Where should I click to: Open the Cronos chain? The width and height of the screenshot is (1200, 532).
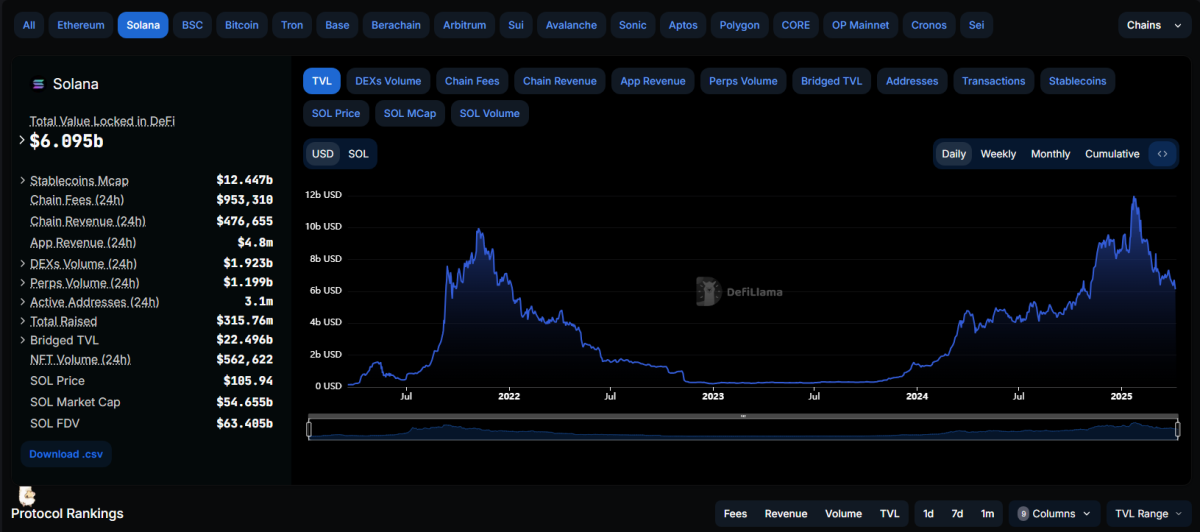929,25
